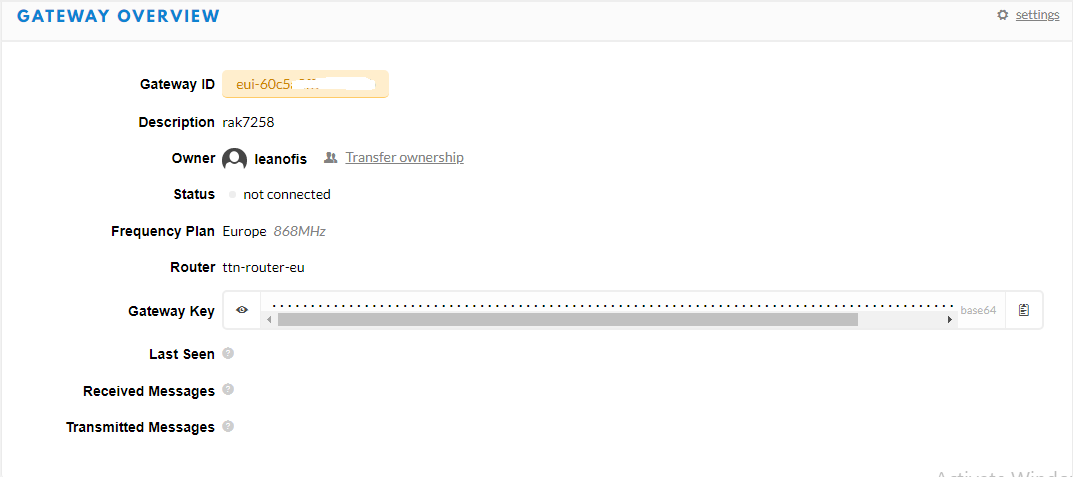Copy the Gateway Key with clipboard icon
The width and height of the screenshot is (1073, 477).
pyautogui.click(x=1024, y=310)
